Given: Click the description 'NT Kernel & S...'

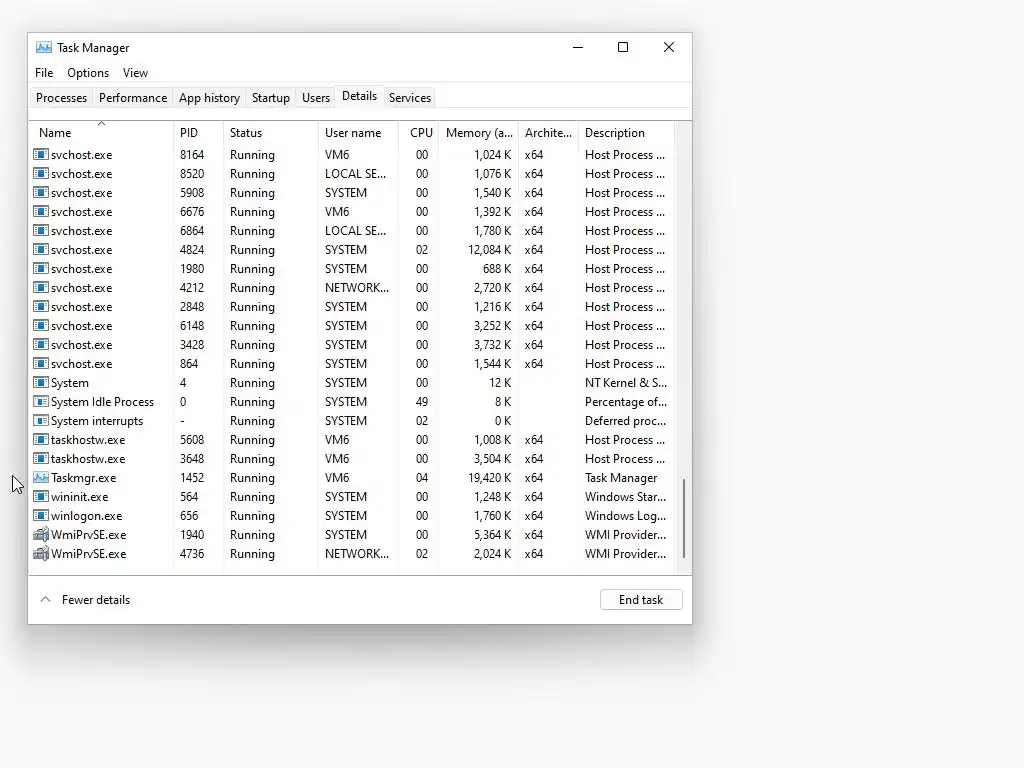Looking at the screenshot, I should pos(626,383).
